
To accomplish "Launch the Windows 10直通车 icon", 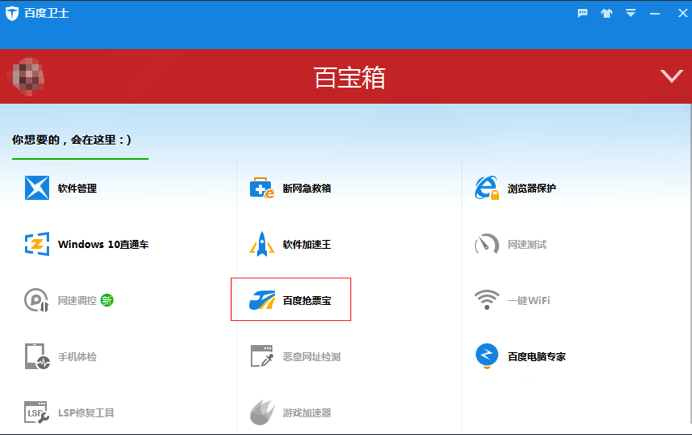I will point(37,244).
